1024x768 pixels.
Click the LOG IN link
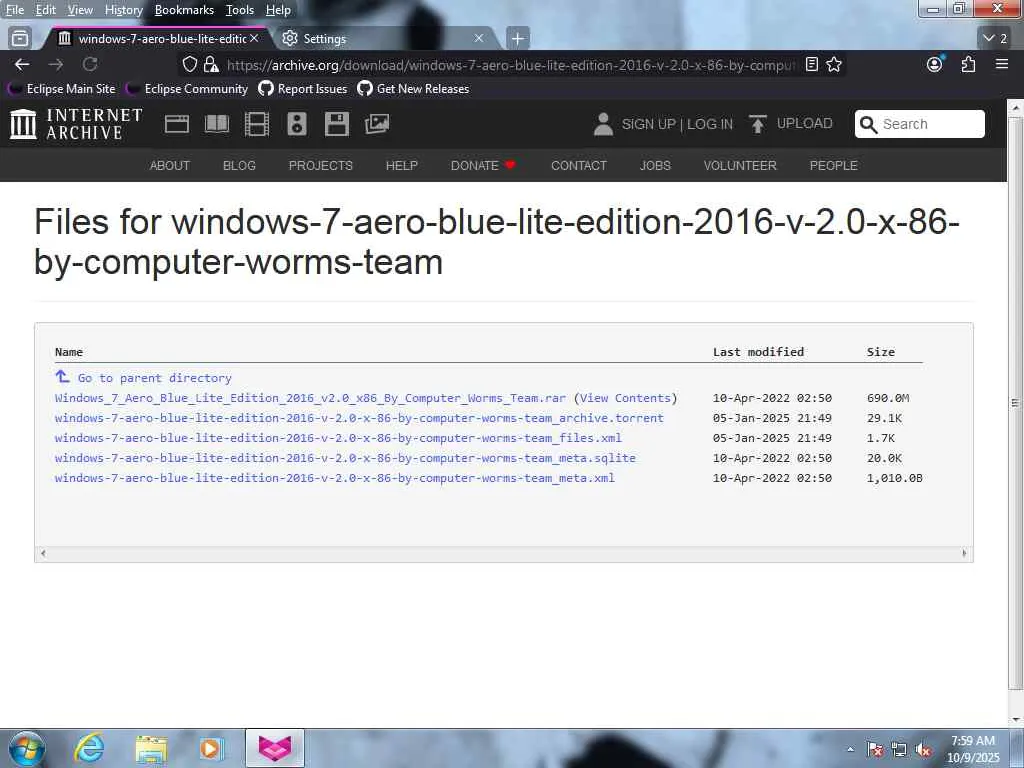(710, 124)
